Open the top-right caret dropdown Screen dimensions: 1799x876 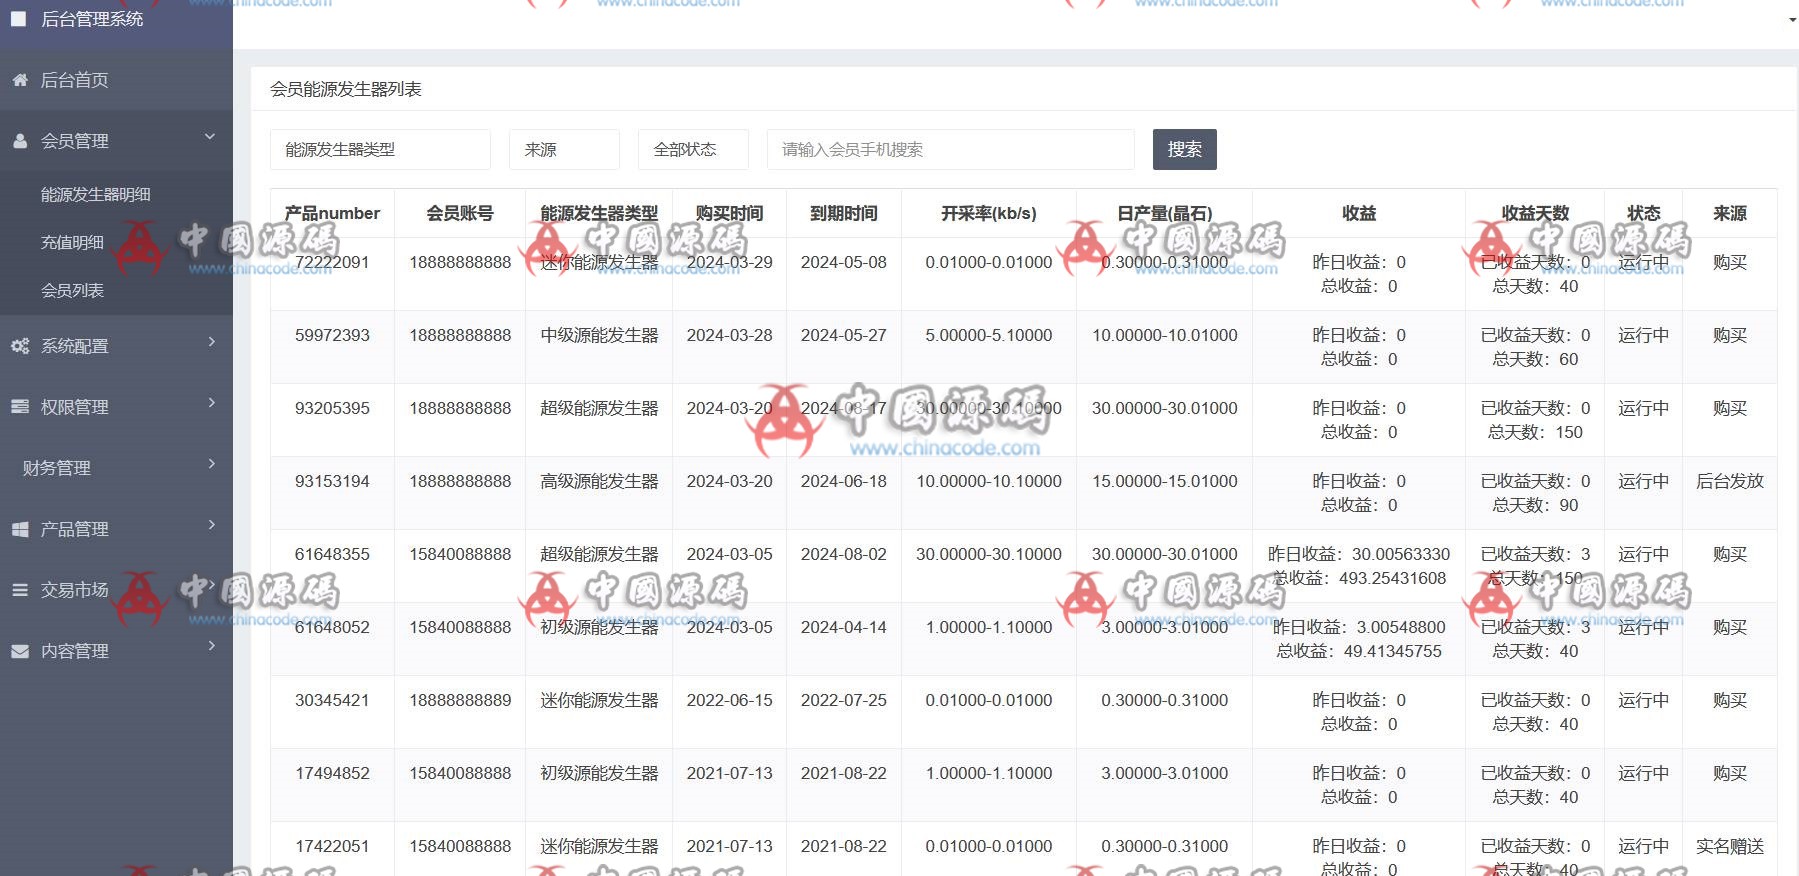coord(1792,19)
